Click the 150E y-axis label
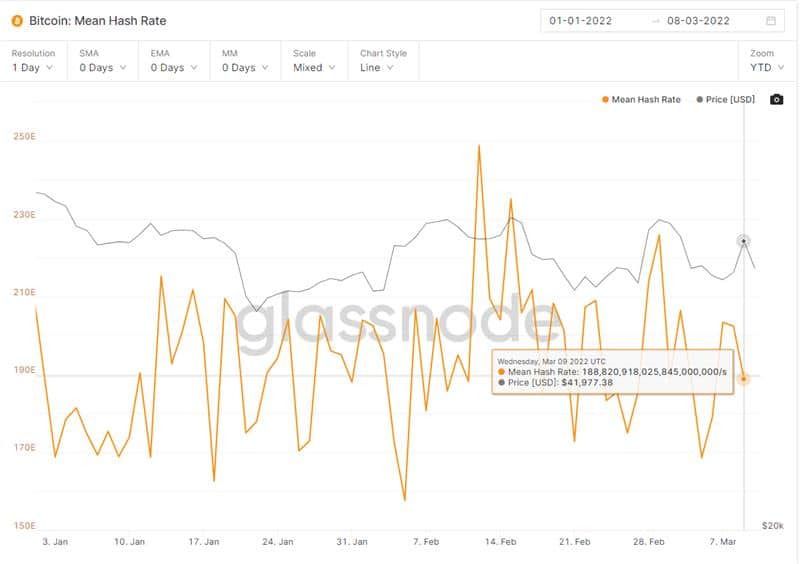Image resolution: width=800 pixels, height=564 pixels. pyautogui.click(x=24, y=525)
